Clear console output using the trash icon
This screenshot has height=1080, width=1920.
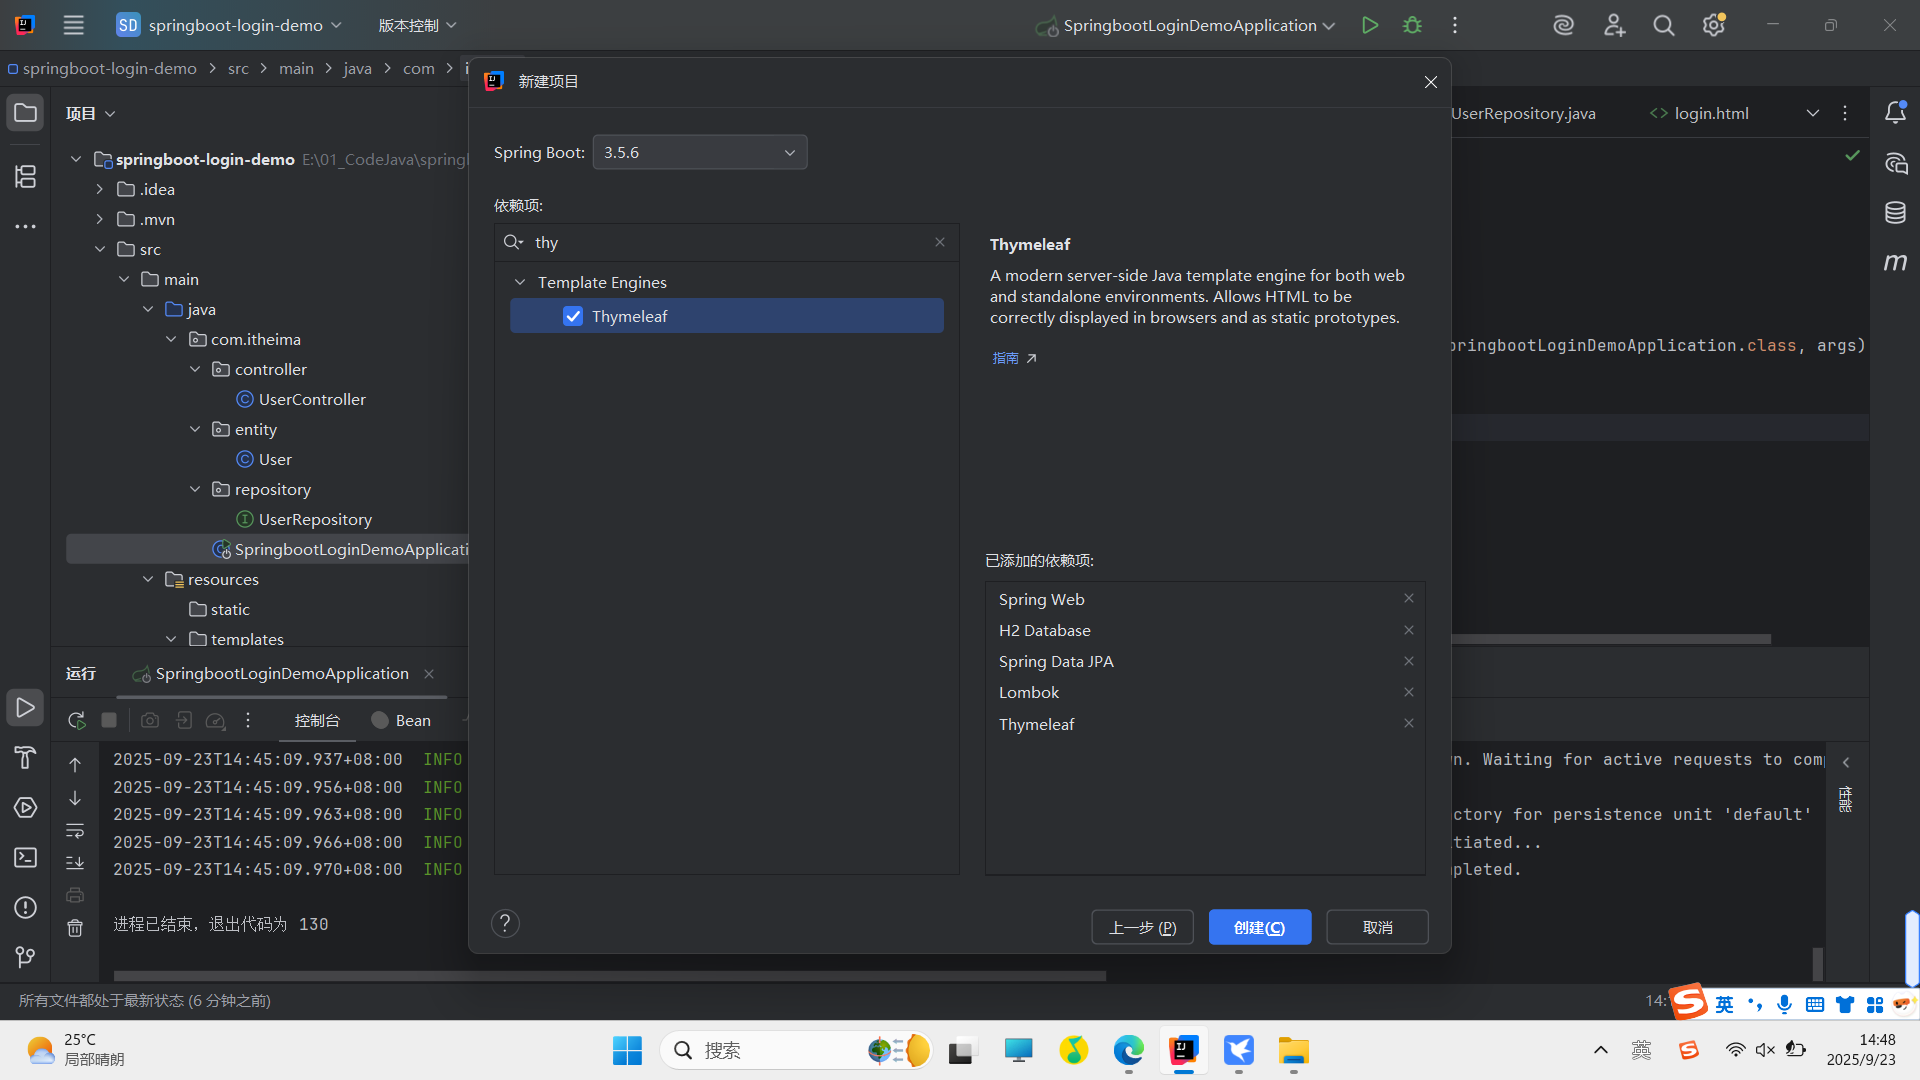coord(75,928)
